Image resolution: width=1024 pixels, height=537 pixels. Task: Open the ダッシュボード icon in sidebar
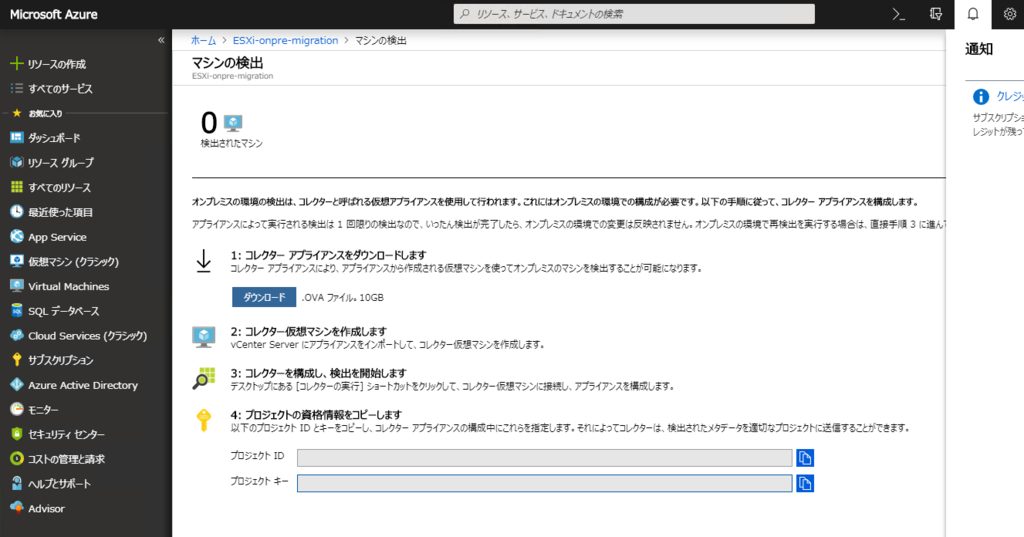pos(17,138)
